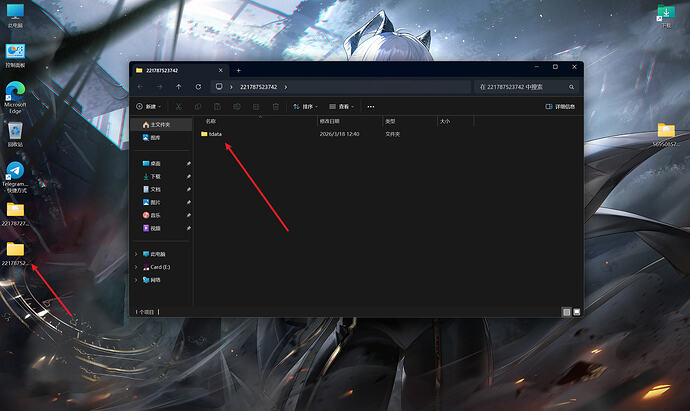The image size is (690, 411).
Task: Open 图库 in sidebar
Action: [x=161, y=138]
